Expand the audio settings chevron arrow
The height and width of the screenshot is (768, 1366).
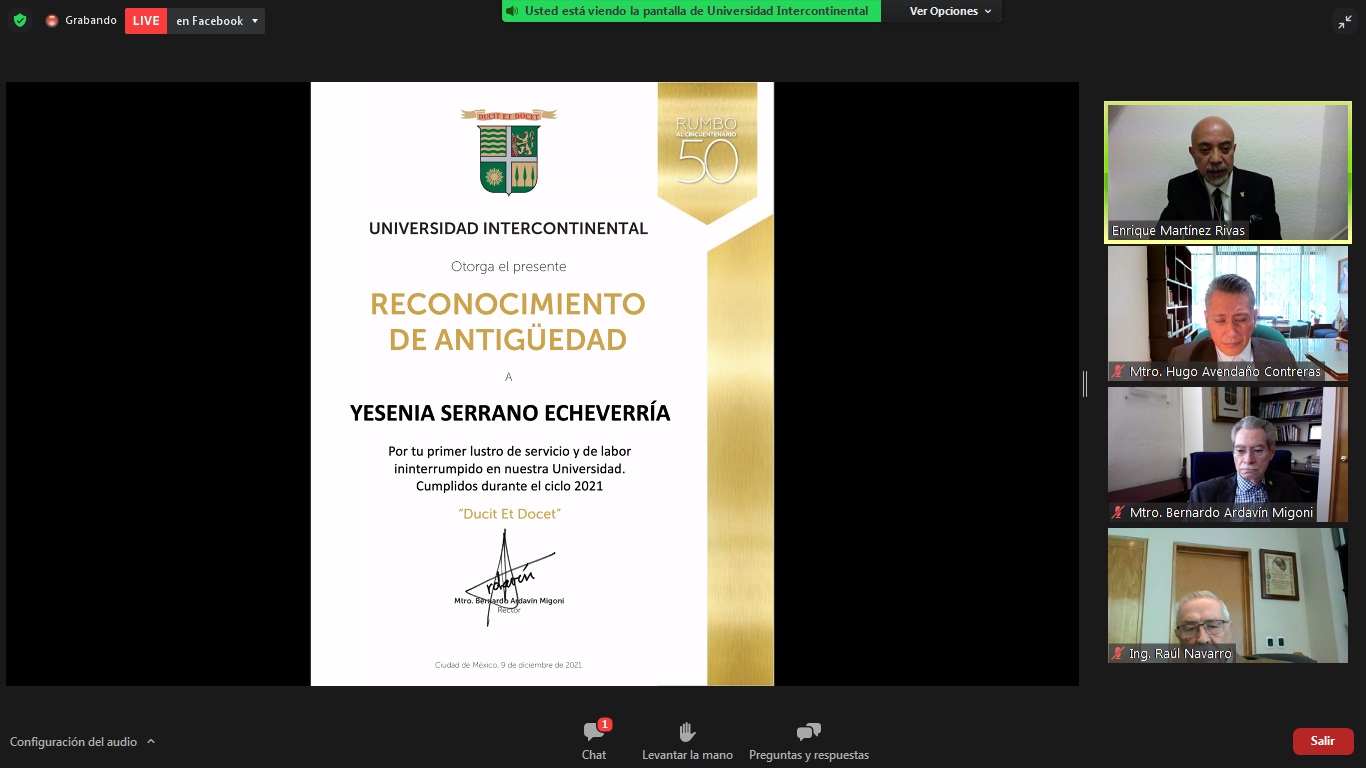(151, 742)
